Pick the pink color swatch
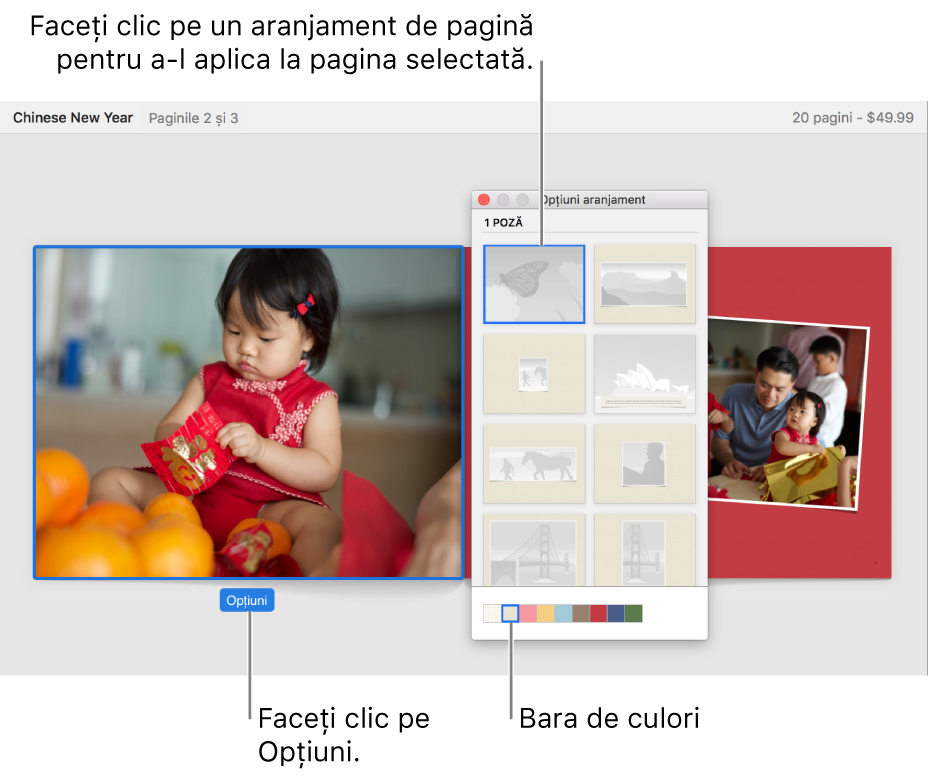This screenshot has width=928, height=779. pos(528,613)
